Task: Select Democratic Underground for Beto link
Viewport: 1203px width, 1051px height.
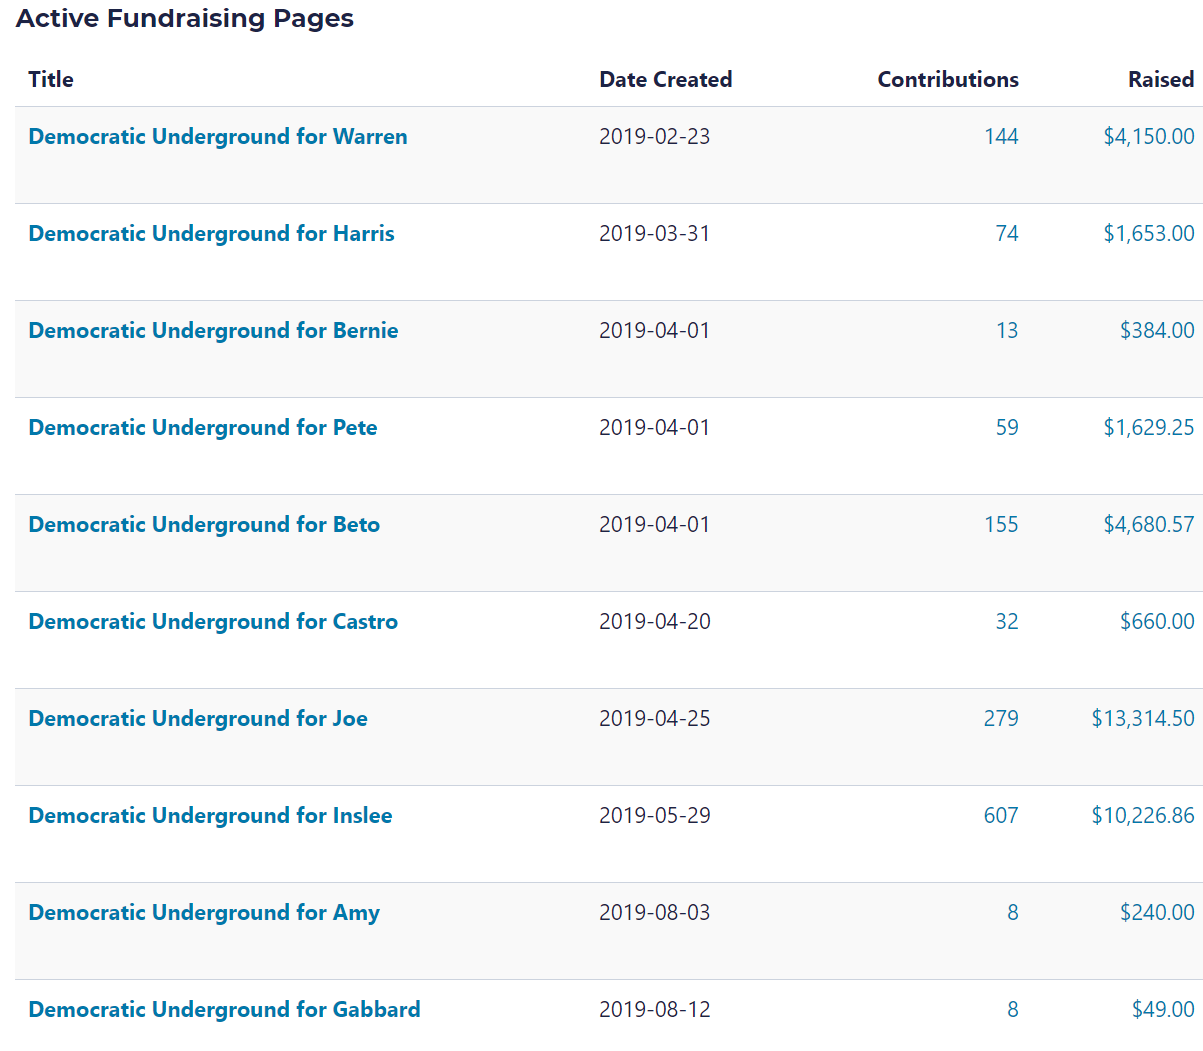Action: click(x=204, y=525)
